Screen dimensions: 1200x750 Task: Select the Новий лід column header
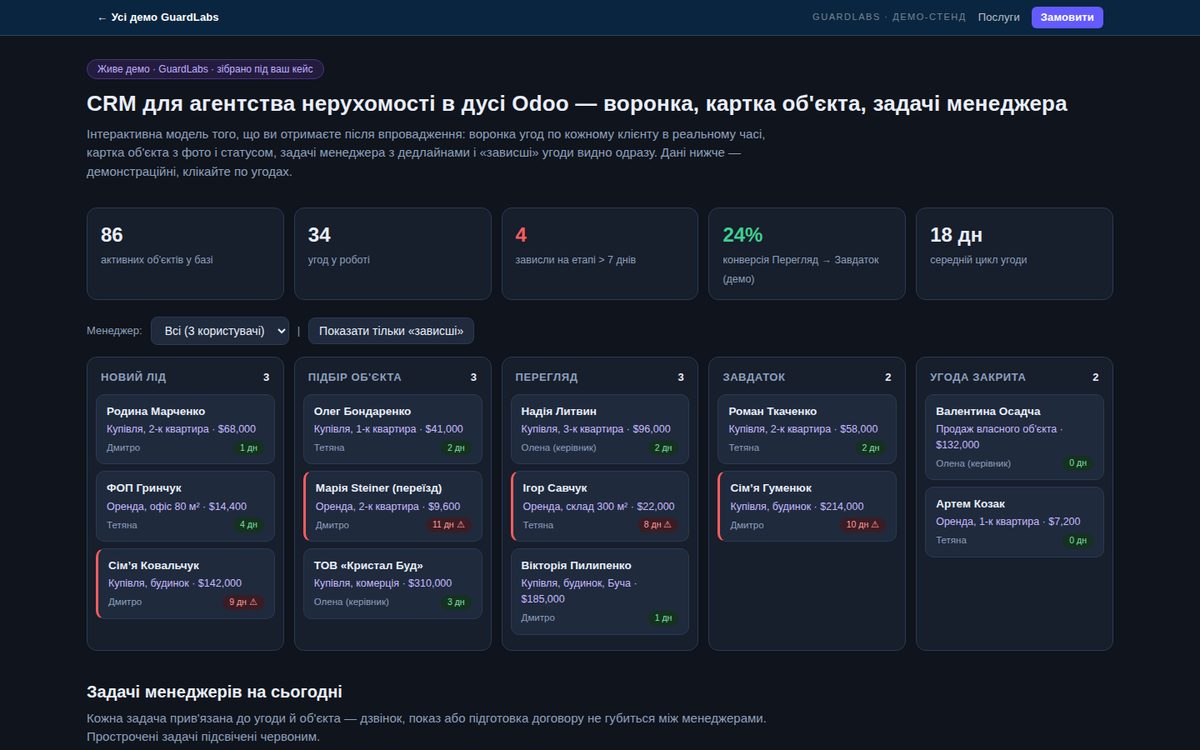(x=134, y=377)
